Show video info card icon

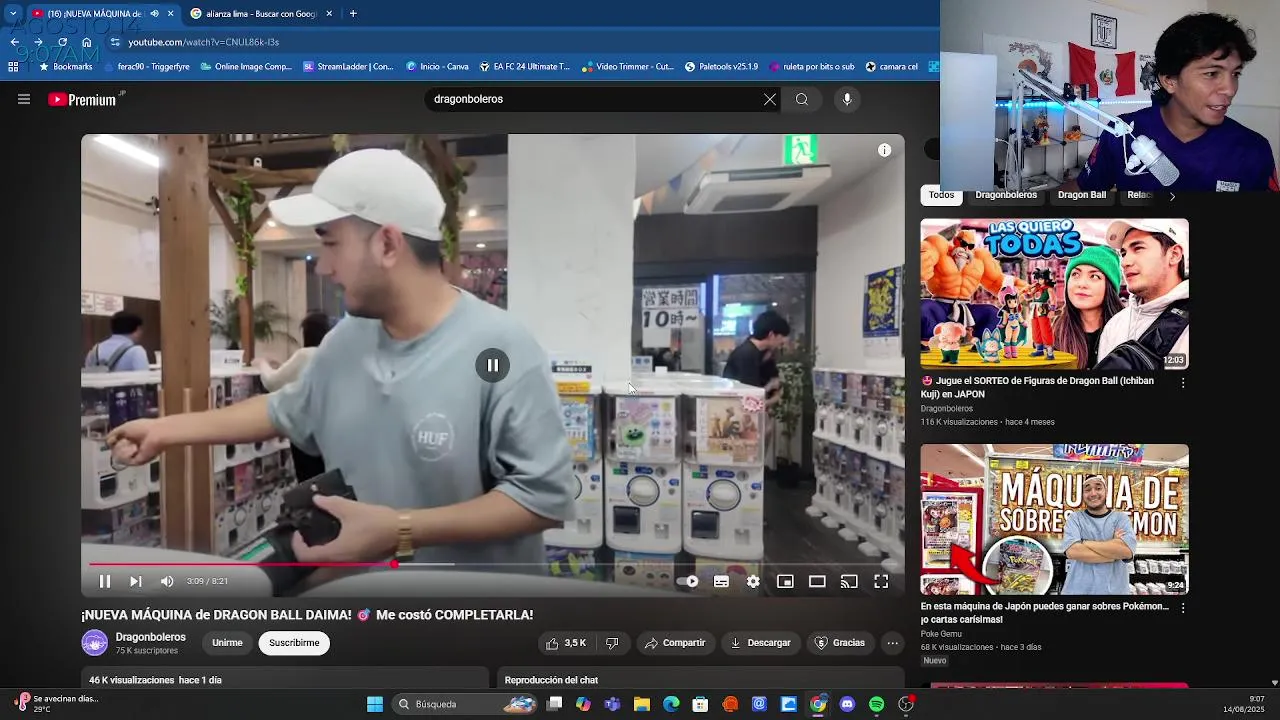884,150
